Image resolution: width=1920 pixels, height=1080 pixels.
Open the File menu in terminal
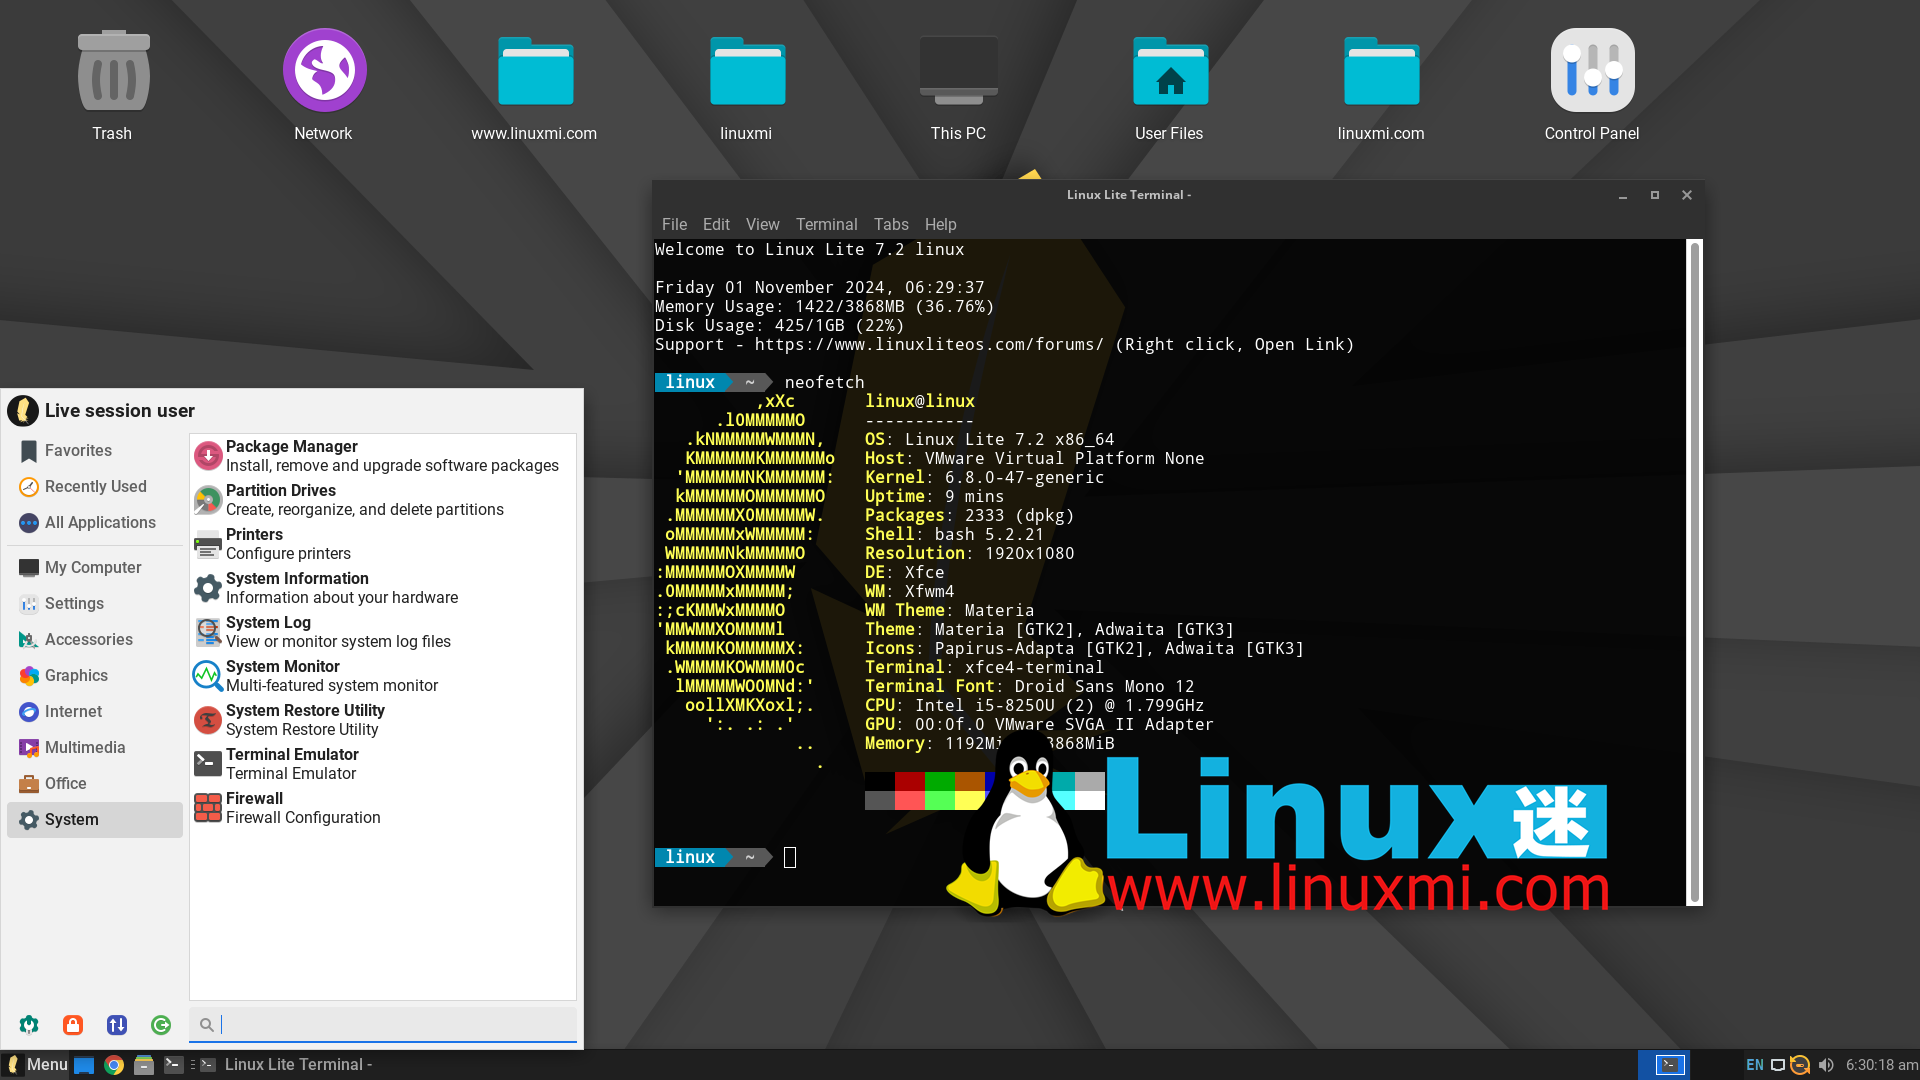(674, 225)
